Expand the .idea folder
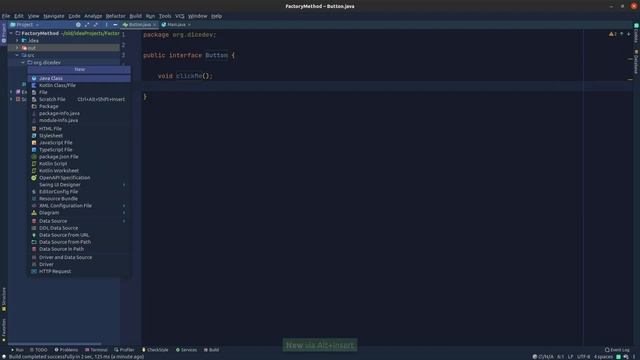The height and width of the screenshot is (360, 640). (17, 40)
